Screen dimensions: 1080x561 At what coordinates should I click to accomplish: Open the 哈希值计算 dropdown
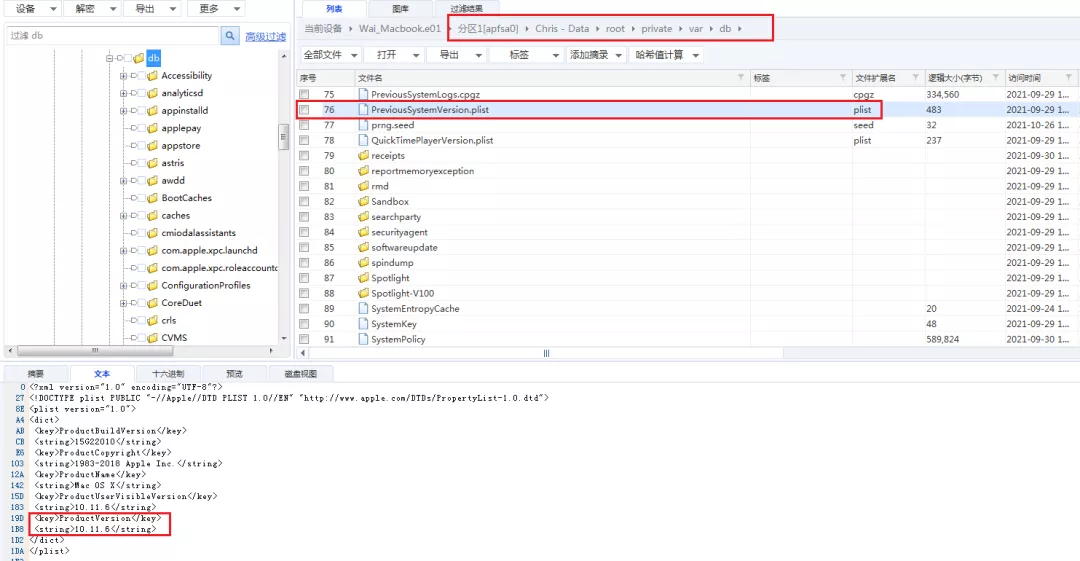click(x=666, y=54)
